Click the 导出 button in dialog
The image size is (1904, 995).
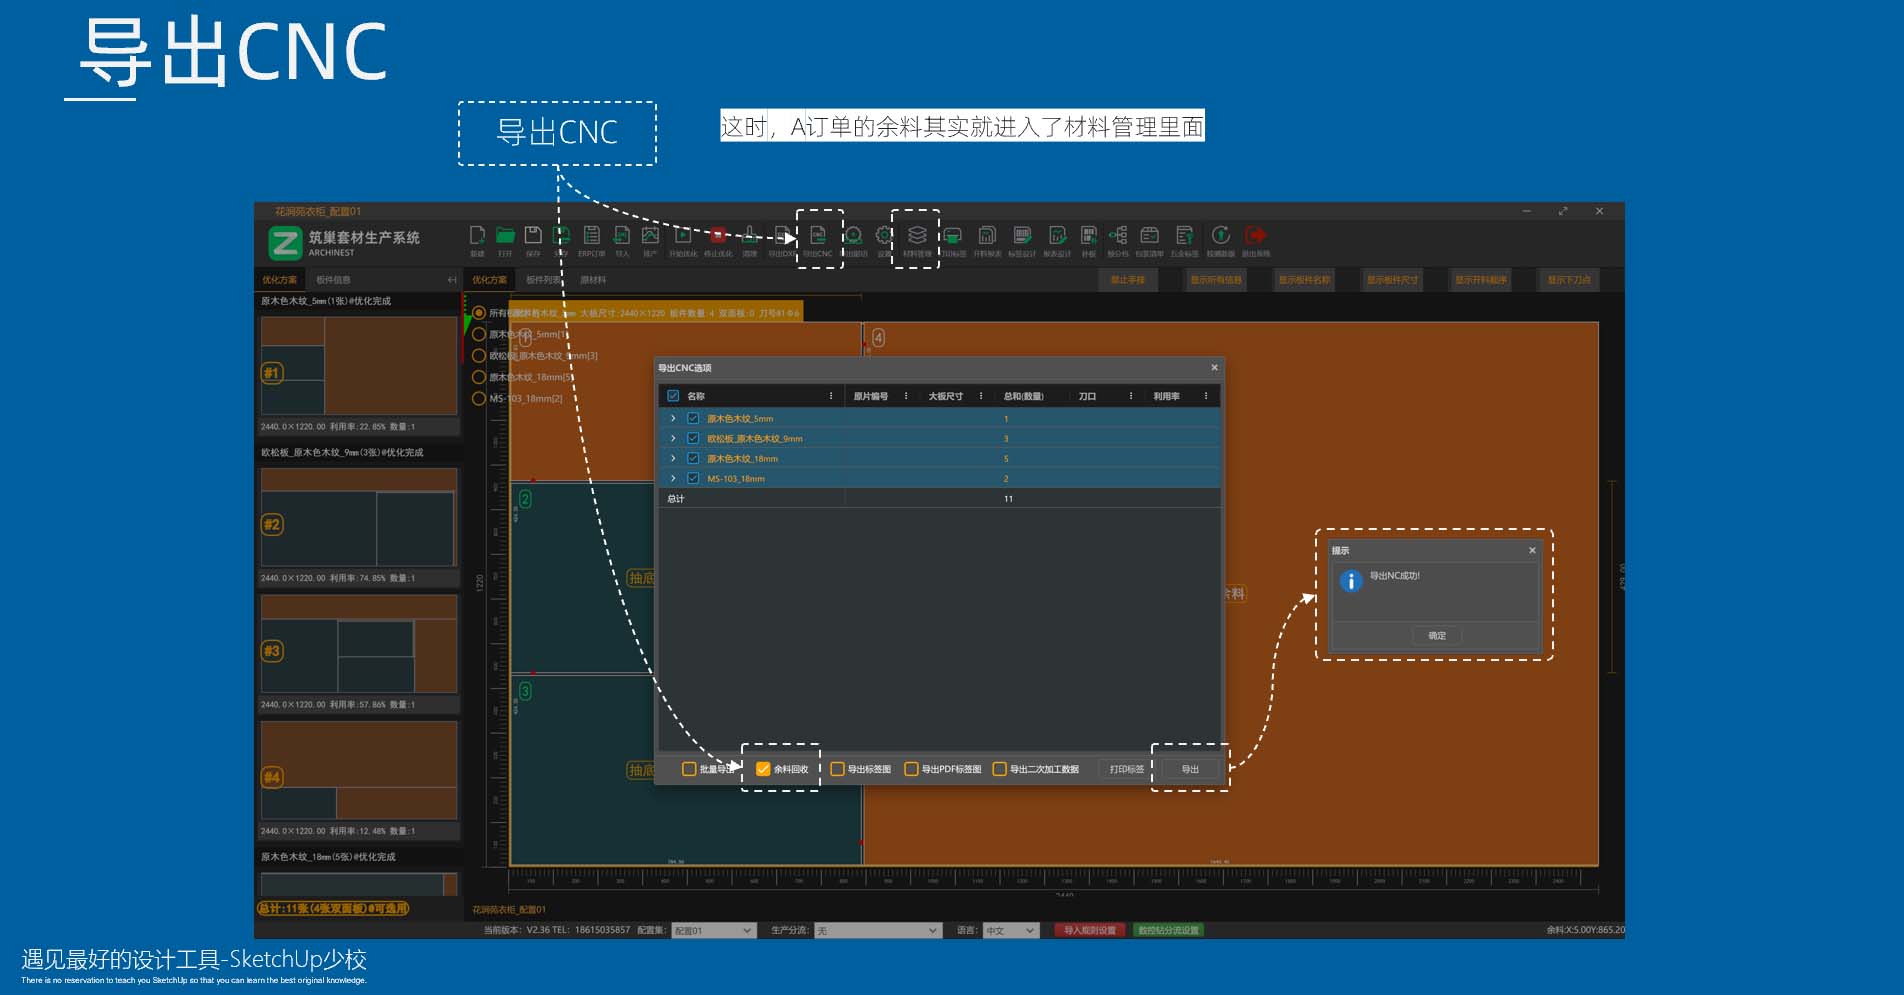click(1189, 769)
